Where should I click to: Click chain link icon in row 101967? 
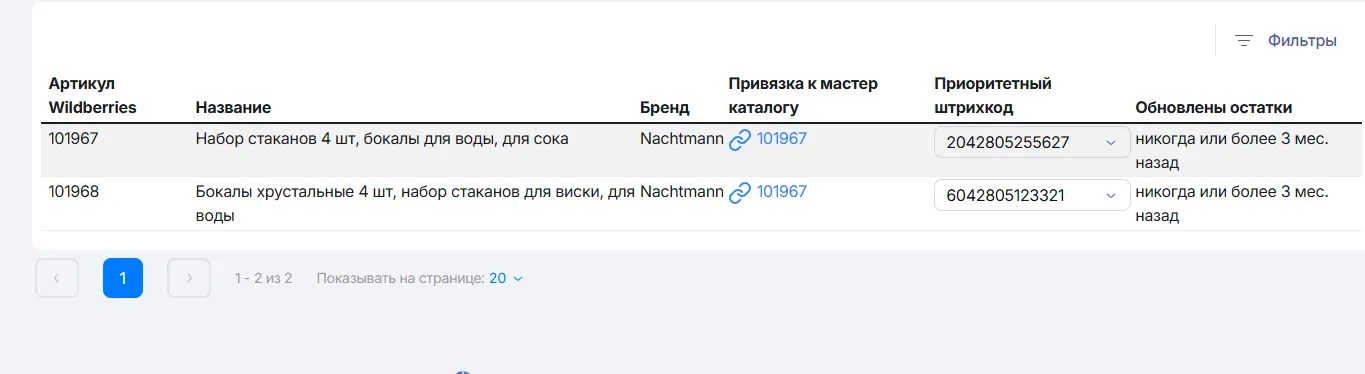pyautogui.click(x=740, y=140)
